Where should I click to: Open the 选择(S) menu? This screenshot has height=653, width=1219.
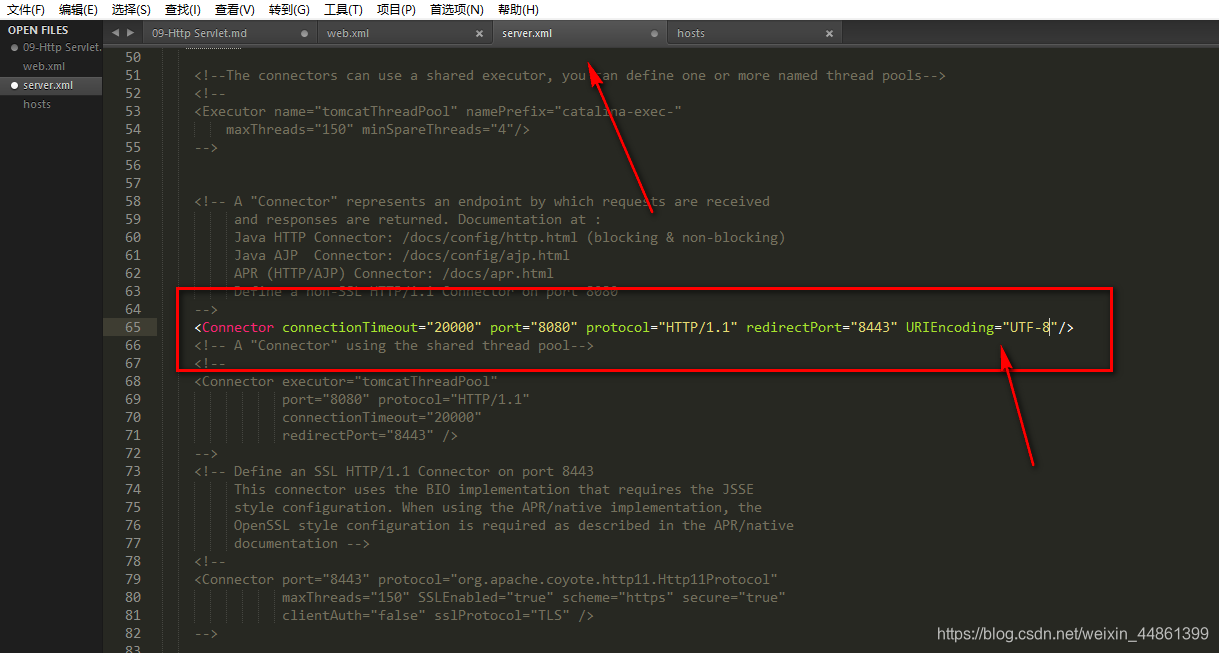tap(131, 10)
